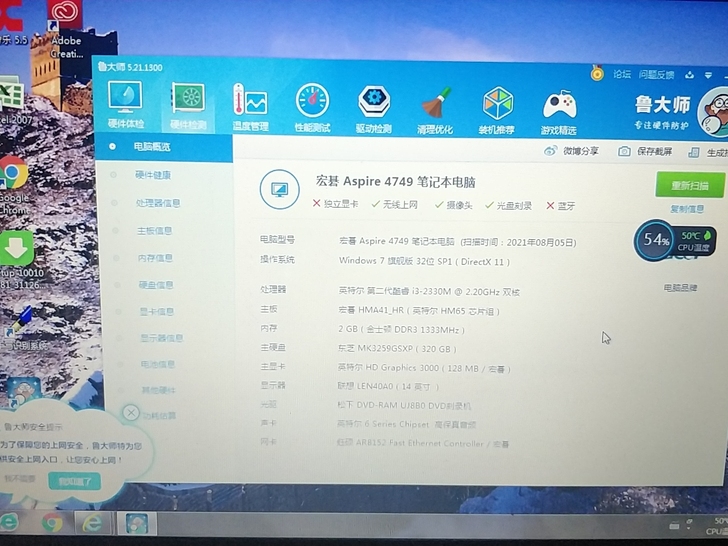Open the pen icon desktop shortcut
Screen dimensions: 728x546
21,327
